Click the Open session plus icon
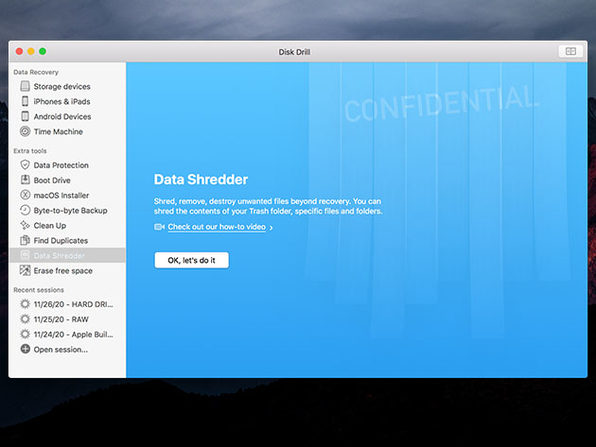Screen dimensions: 596x447 point(25,349)
